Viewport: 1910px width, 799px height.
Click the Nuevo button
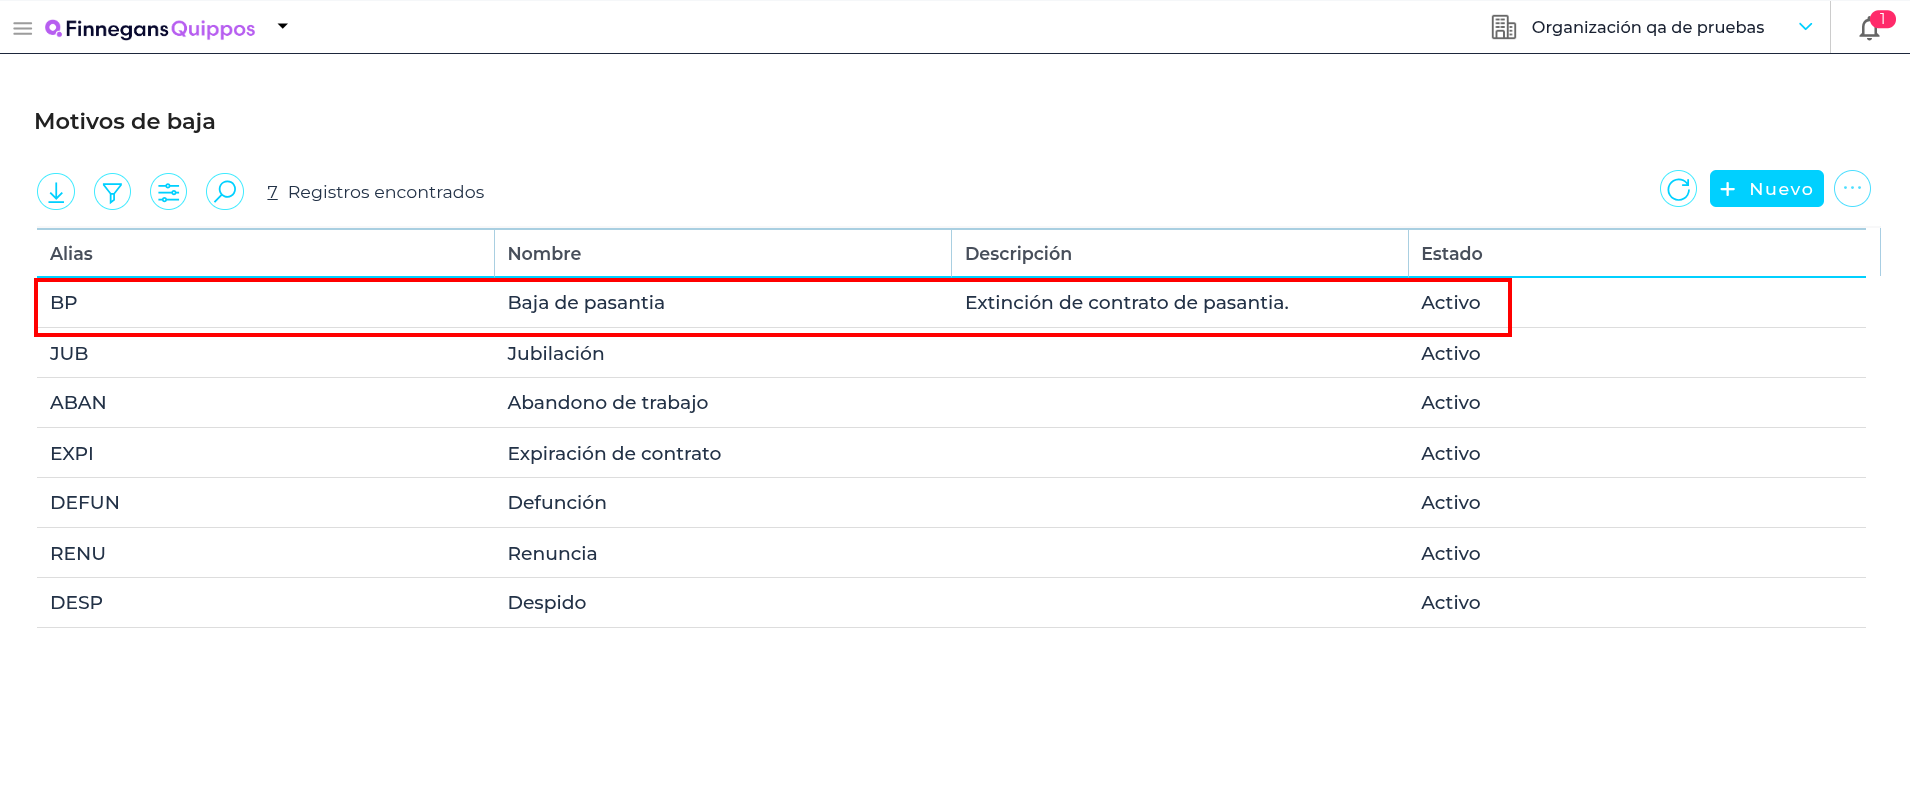1766,189
